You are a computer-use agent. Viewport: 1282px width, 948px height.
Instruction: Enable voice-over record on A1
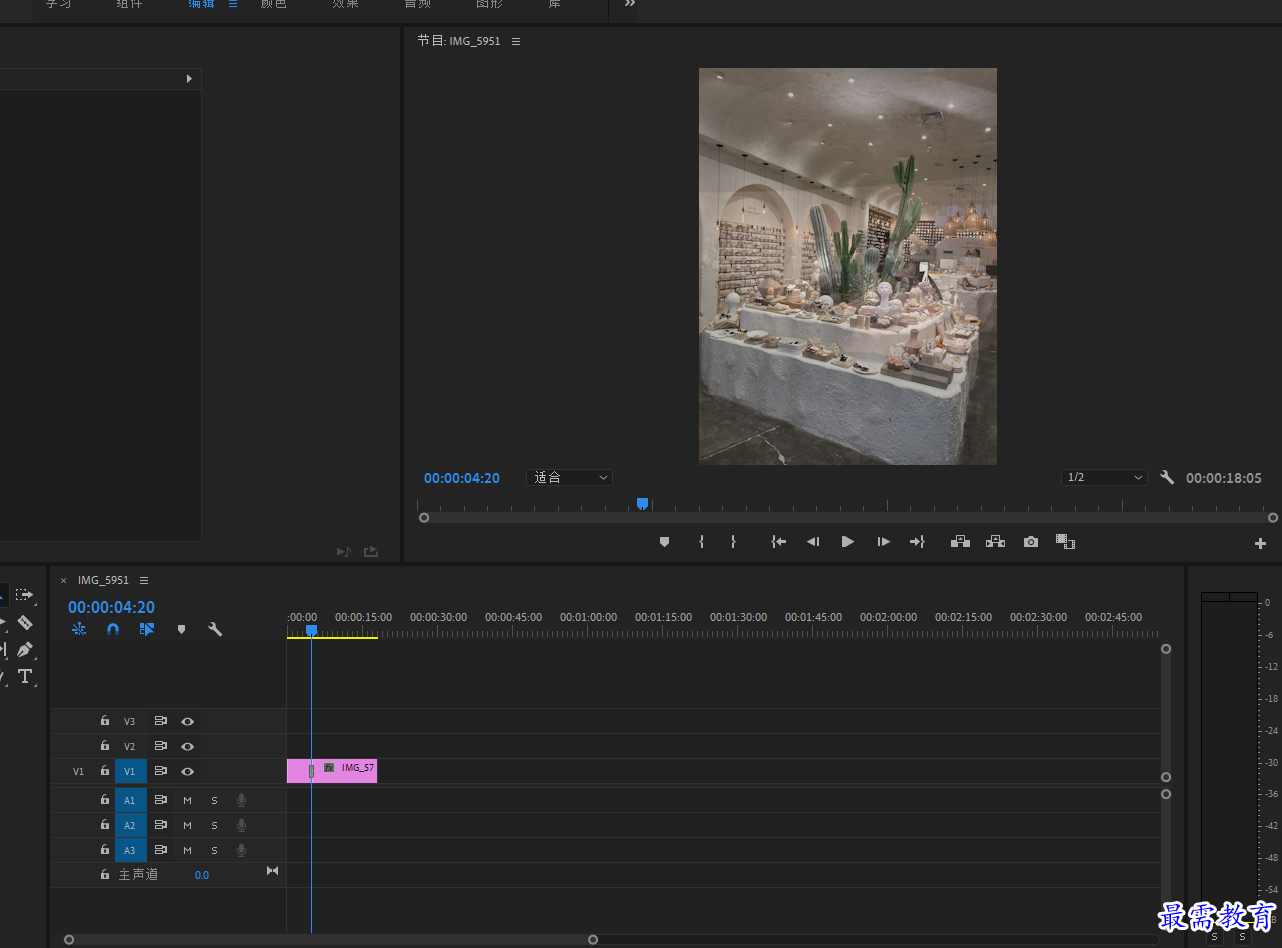point(241,800)
